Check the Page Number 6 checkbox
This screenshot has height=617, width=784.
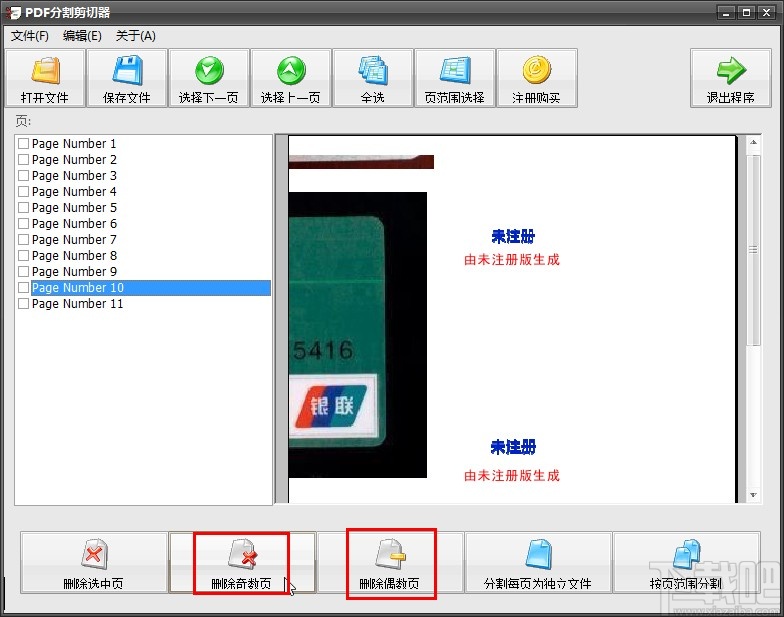[x=24, y=224]
